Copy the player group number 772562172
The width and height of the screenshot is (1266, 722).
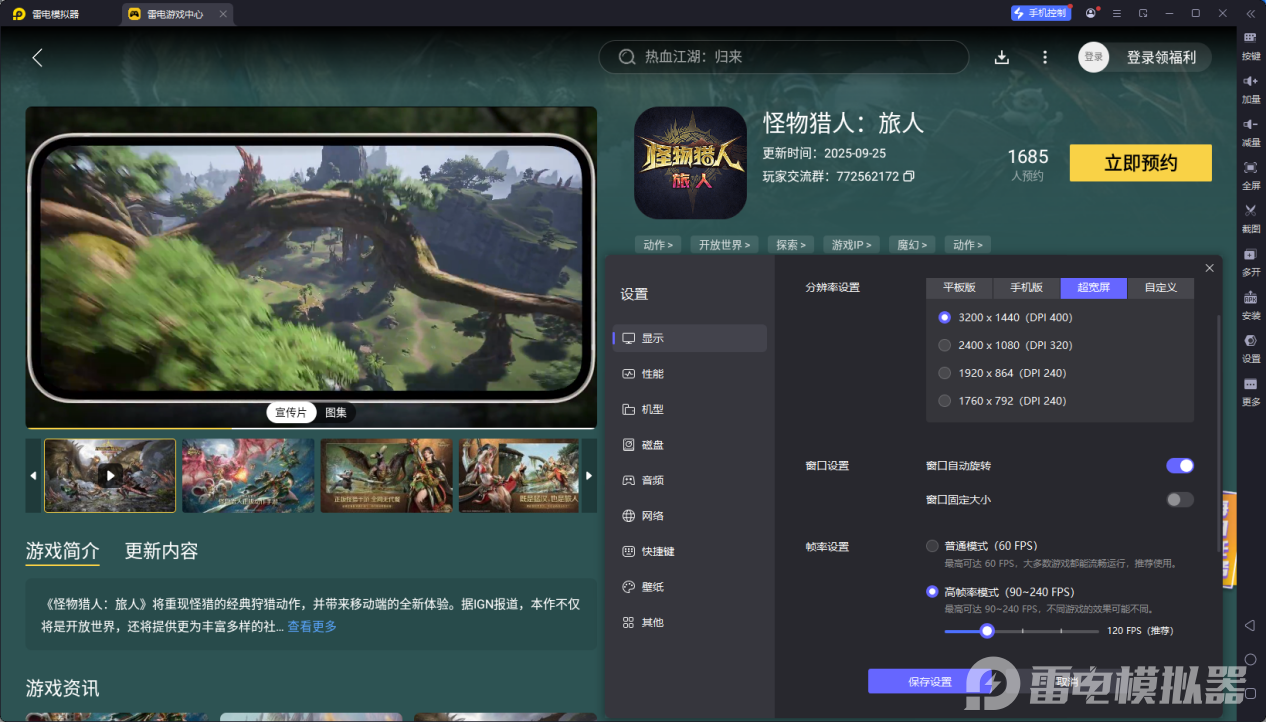[x=909, y=177]
